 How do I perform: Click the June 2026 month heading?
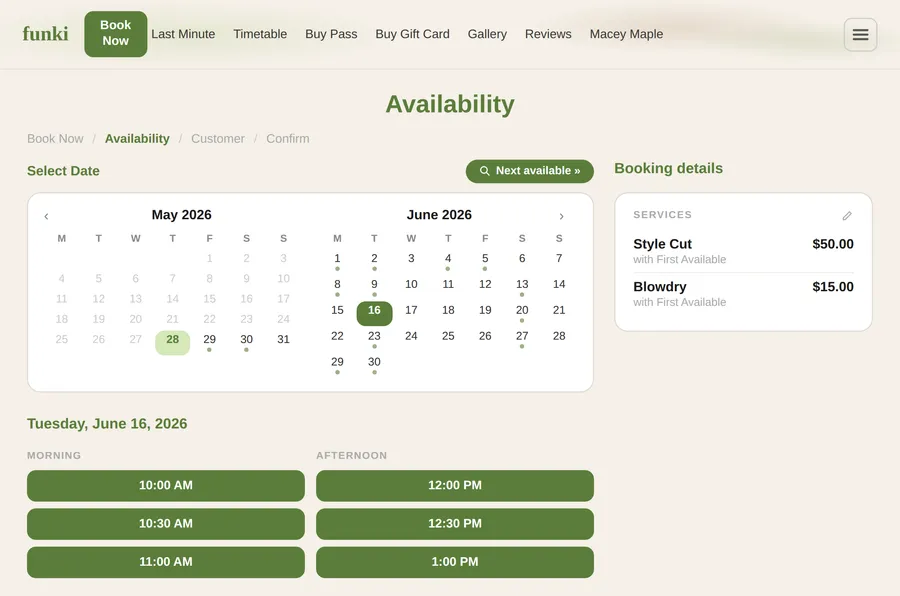click(x=439, y=215)
